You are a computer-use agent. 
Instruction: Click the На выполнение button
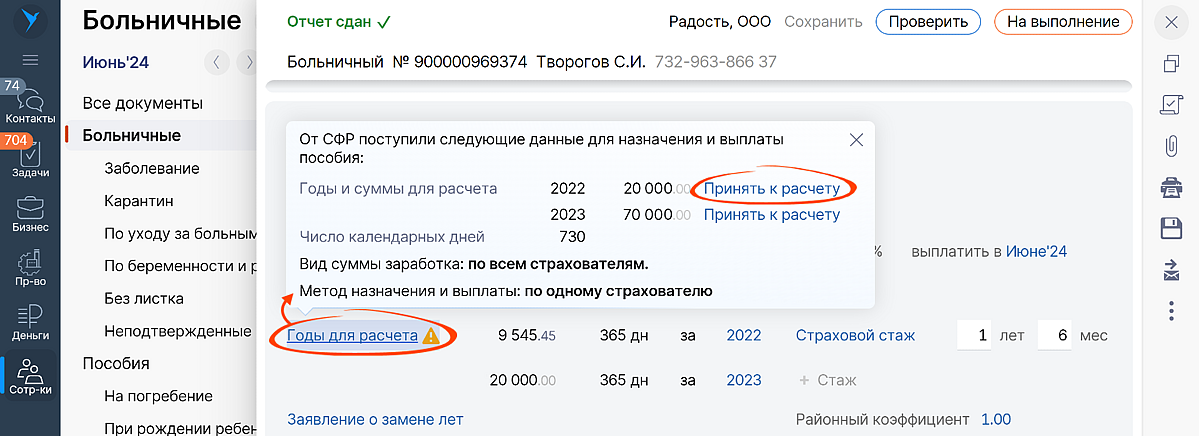(1062, 21)
